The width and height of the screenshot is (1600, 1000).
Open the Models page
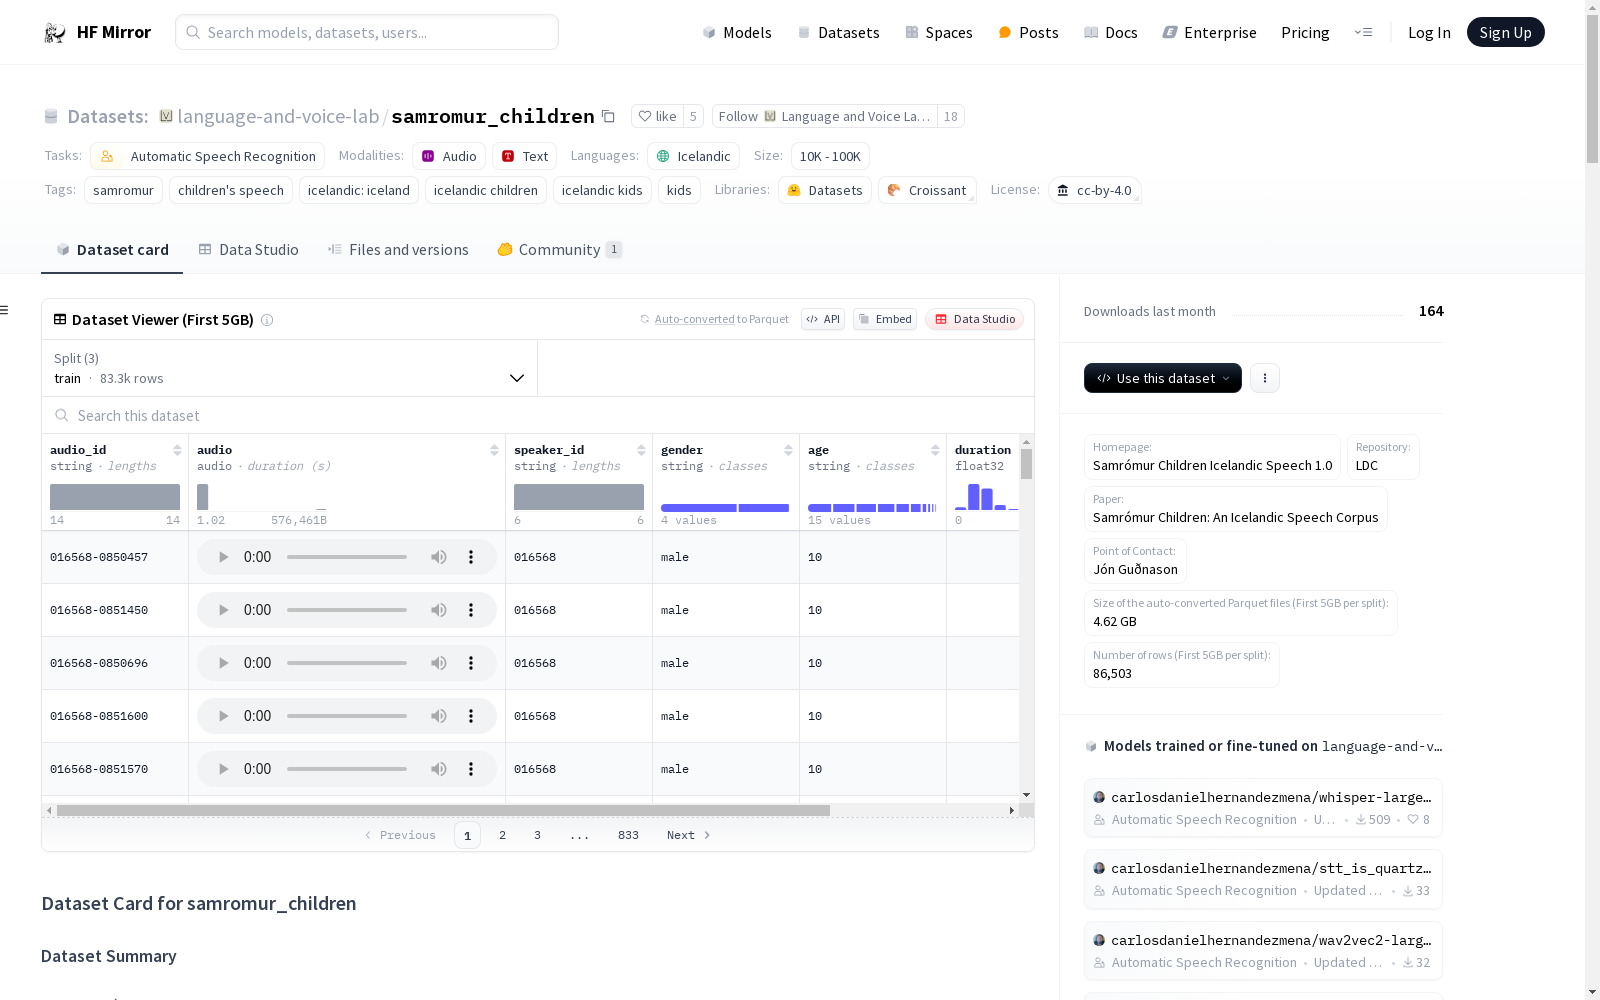737,32
